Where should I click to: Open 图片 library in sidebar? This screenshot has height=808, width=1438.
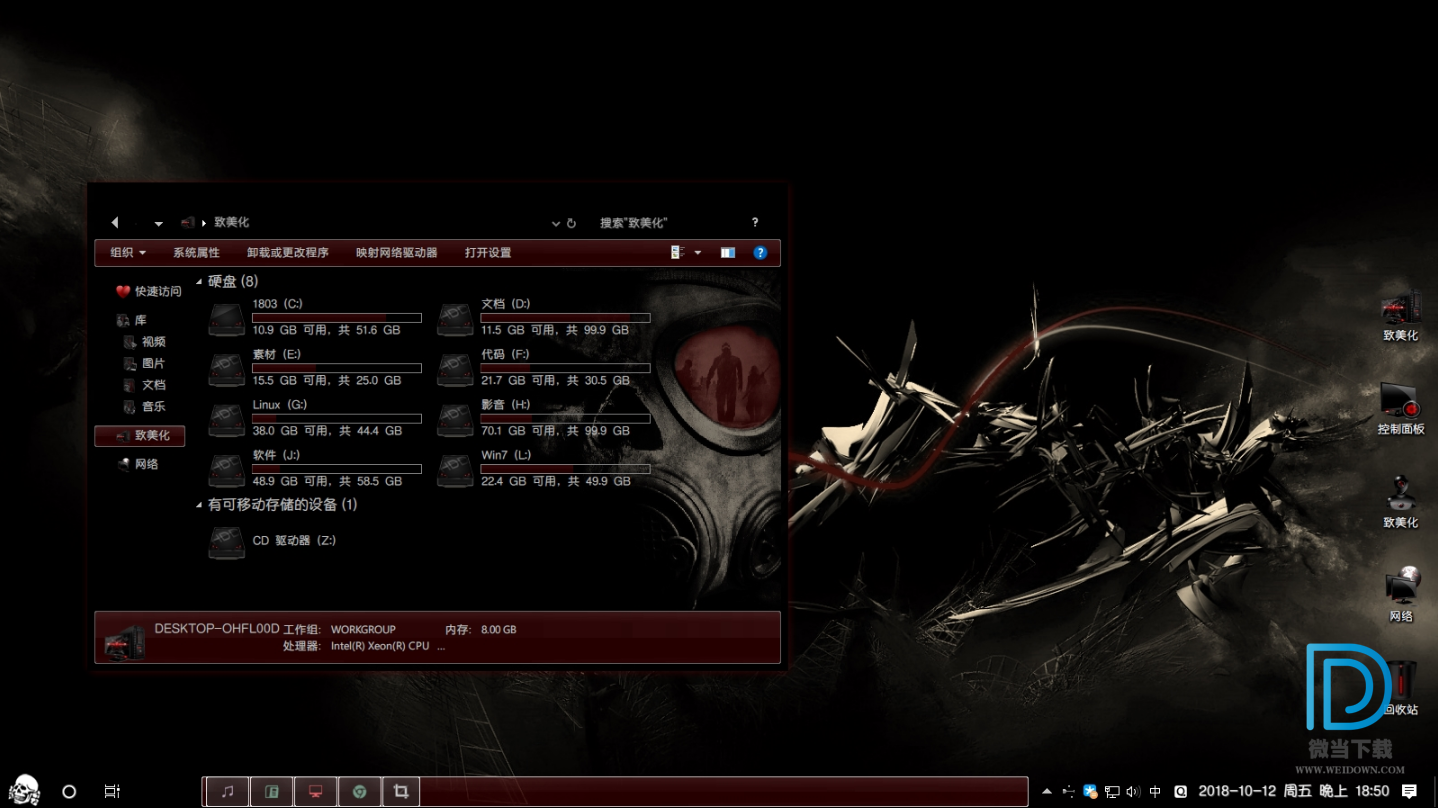tap(145, 363)
